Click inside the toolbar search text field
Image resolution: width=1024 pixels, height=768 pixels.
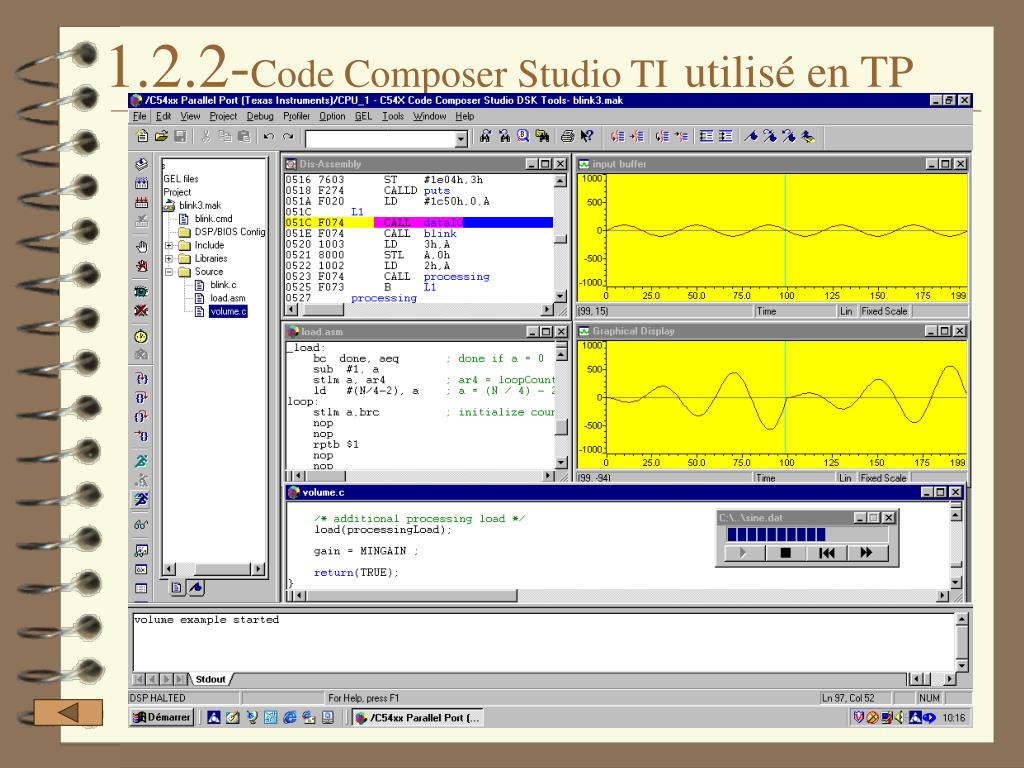tap(380, 138)
